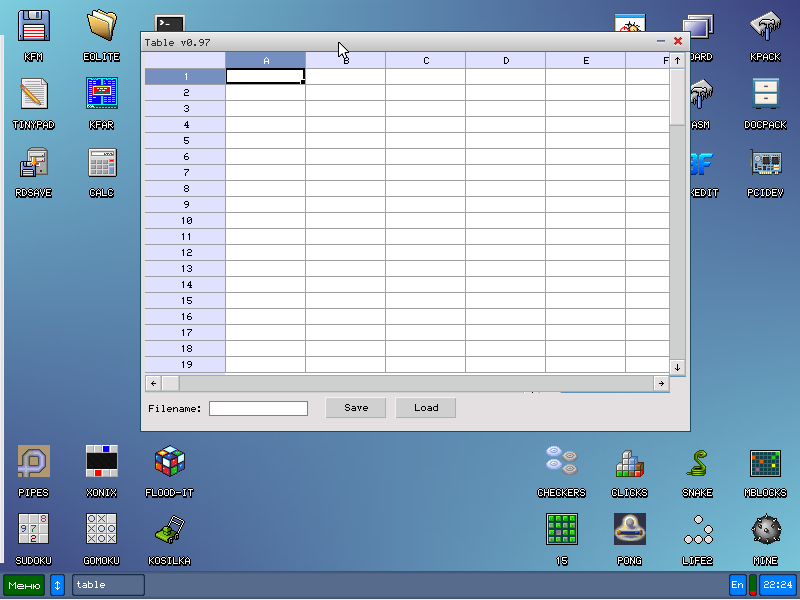800x600 pixels.
Task: Select column C header
Action: point(425,61)
